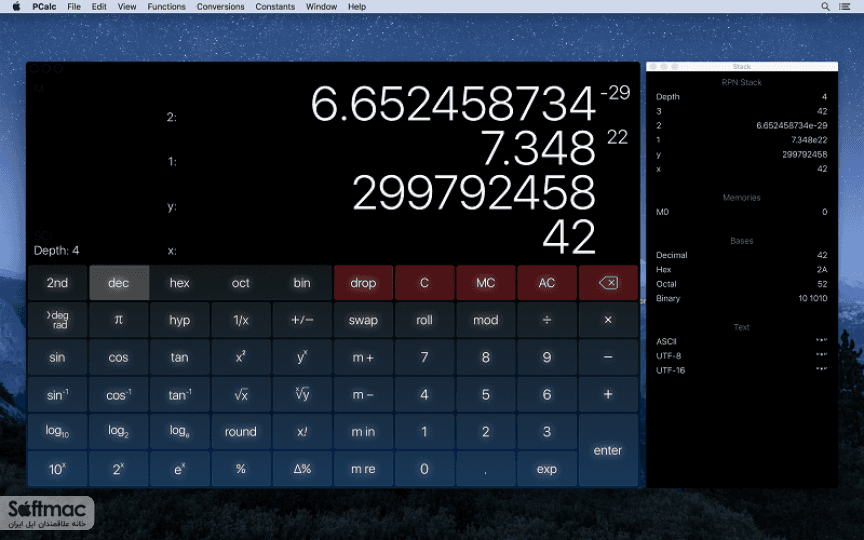Click the minus operator key

(x=608, y=357)
